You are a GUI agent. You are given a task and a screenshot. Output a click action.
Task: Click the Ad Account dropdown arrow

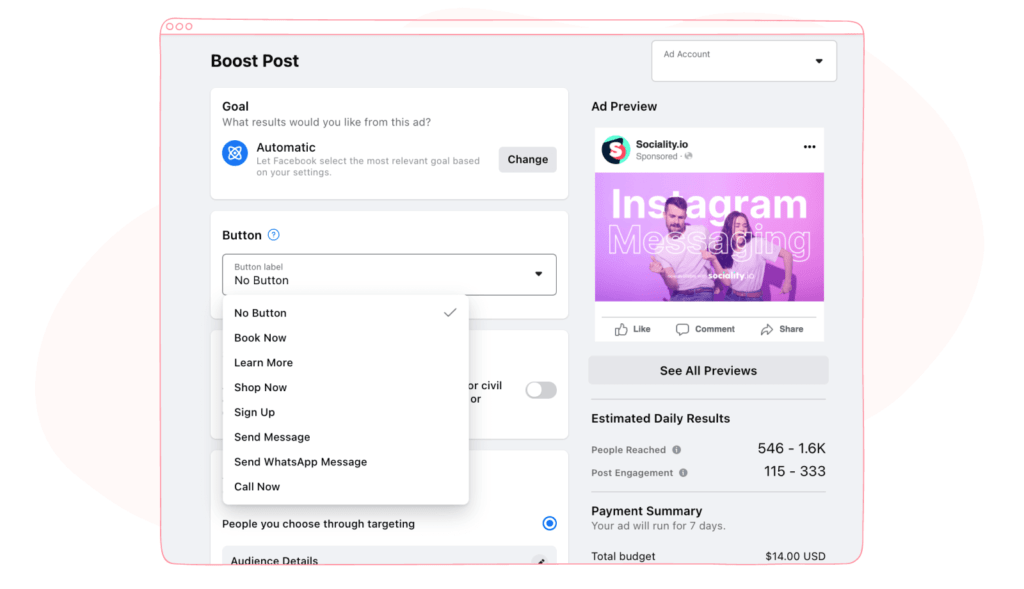coord(819,61)
